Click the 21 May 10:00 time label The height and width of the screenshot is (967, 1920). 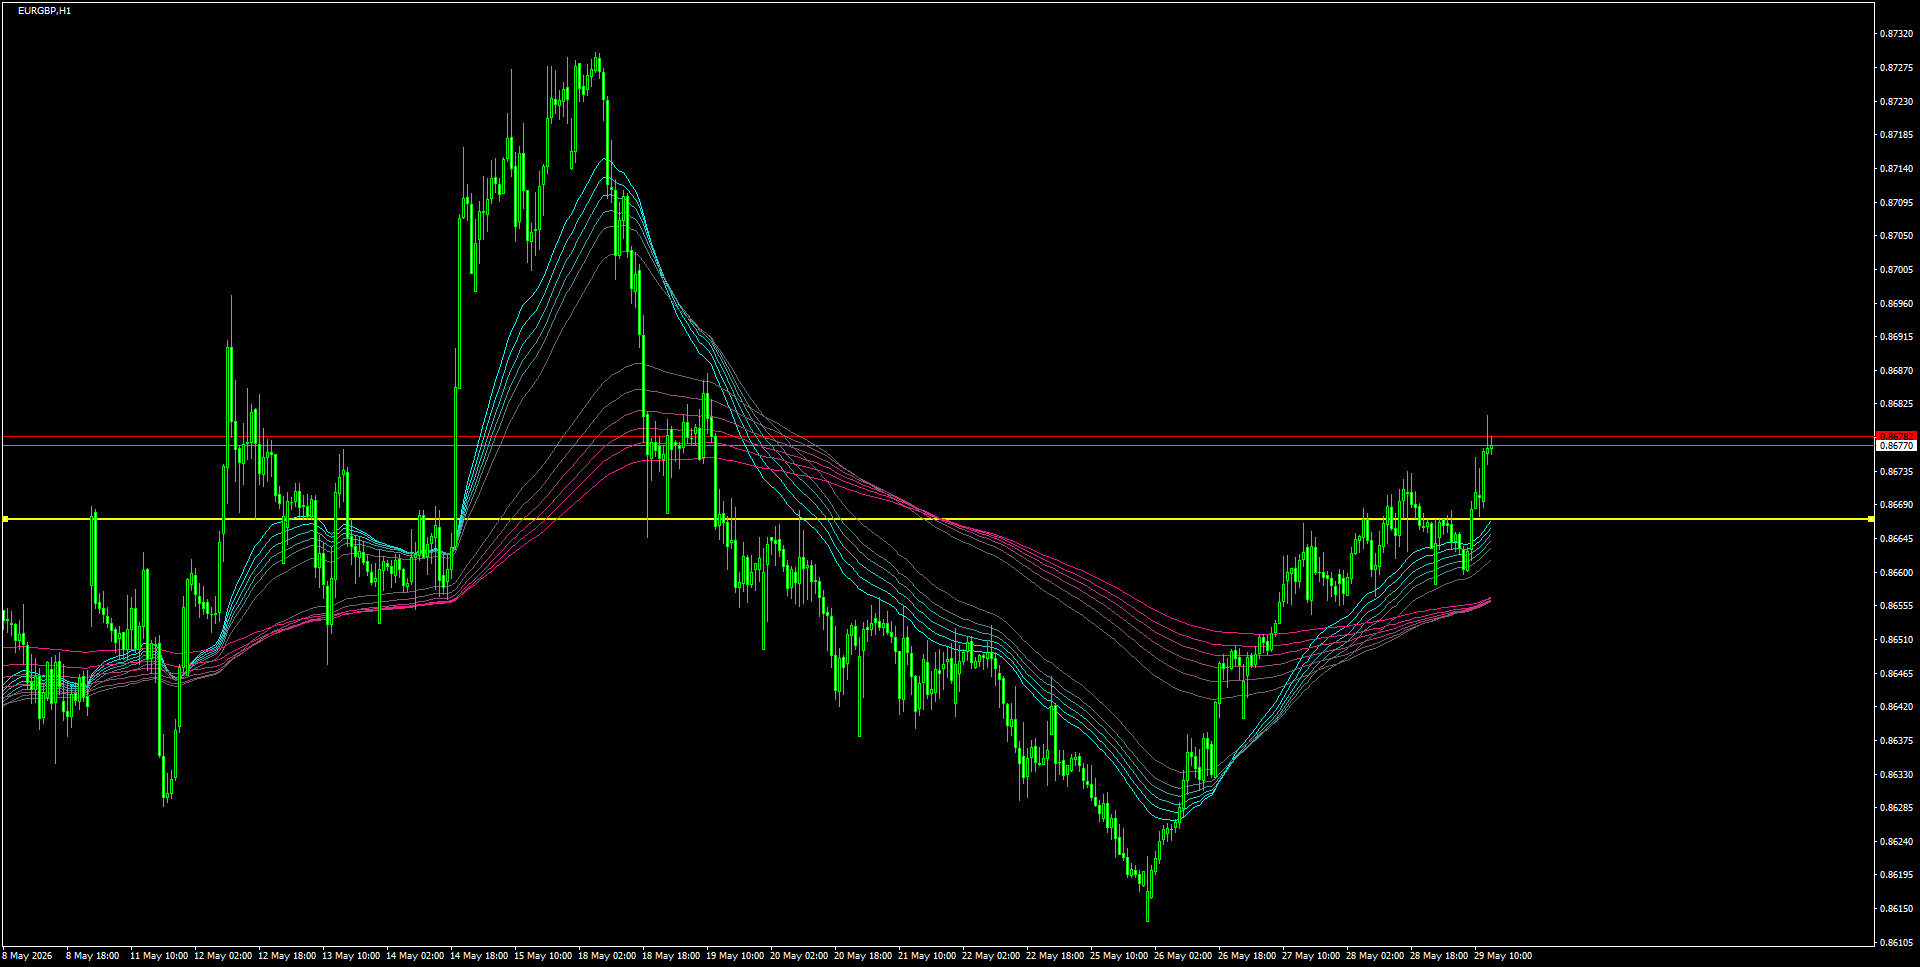[x=927, y=956]
